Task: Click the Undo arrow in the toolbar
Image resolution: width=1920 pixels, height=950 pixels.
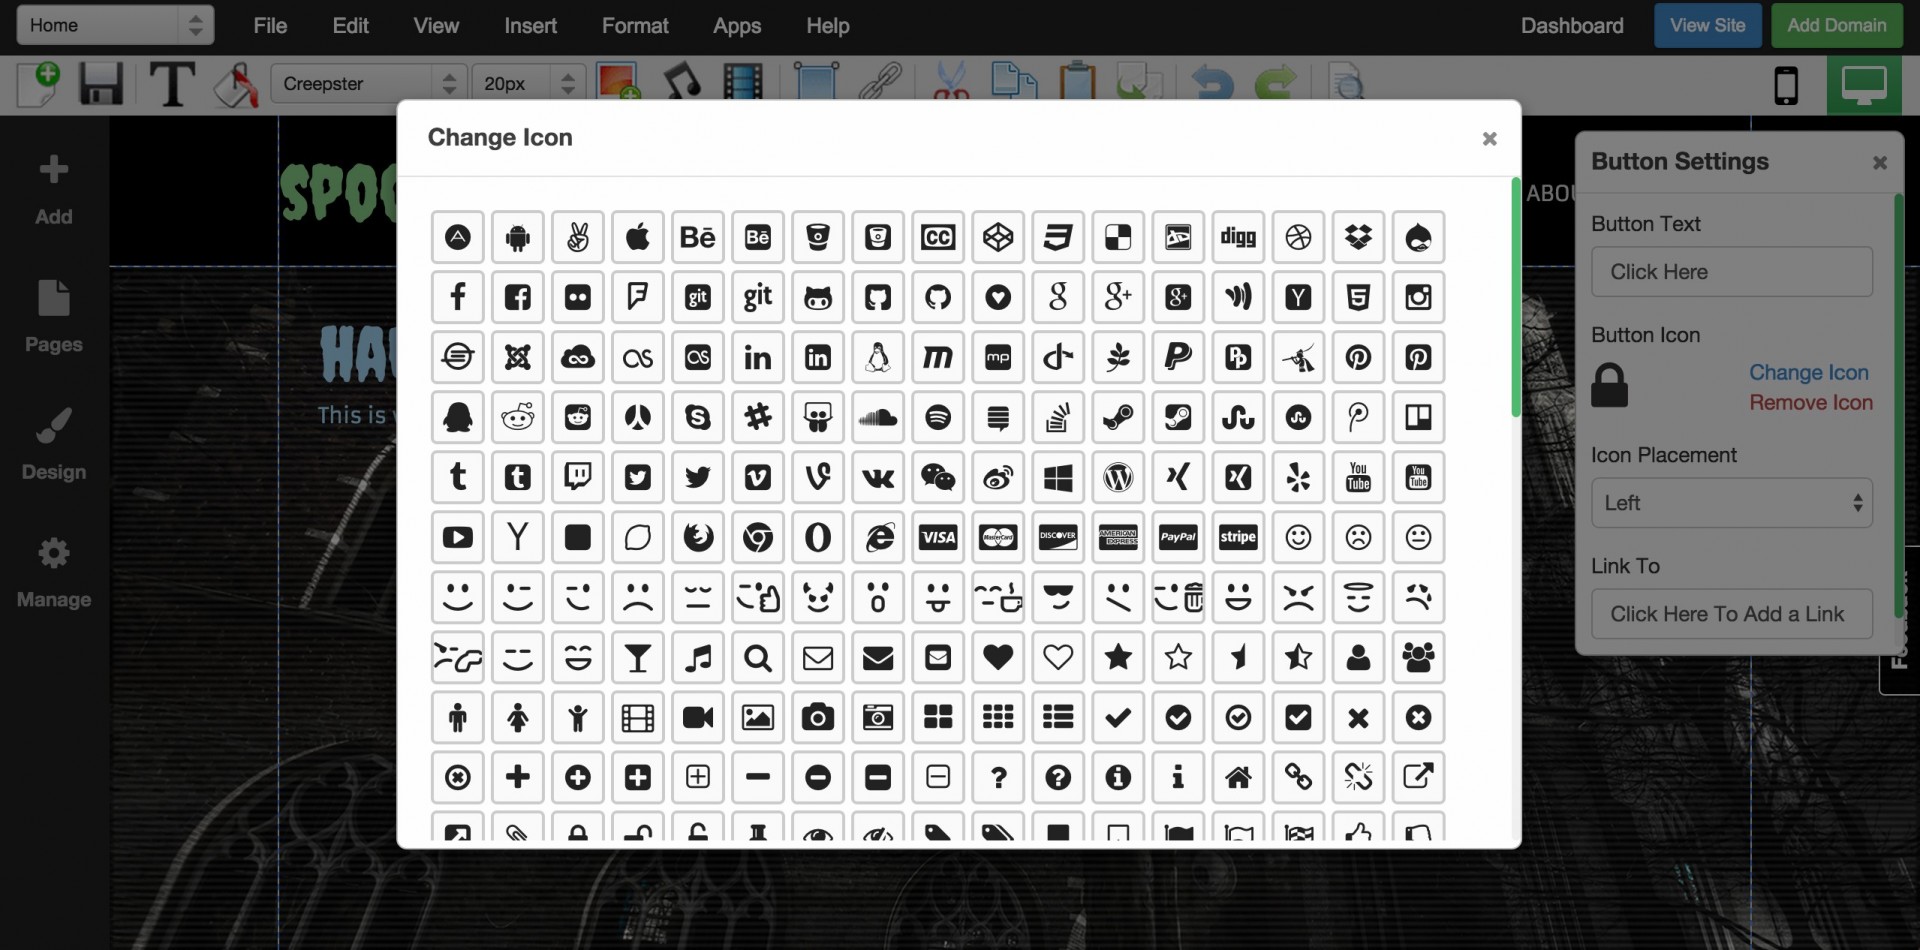Action: 1211,85
